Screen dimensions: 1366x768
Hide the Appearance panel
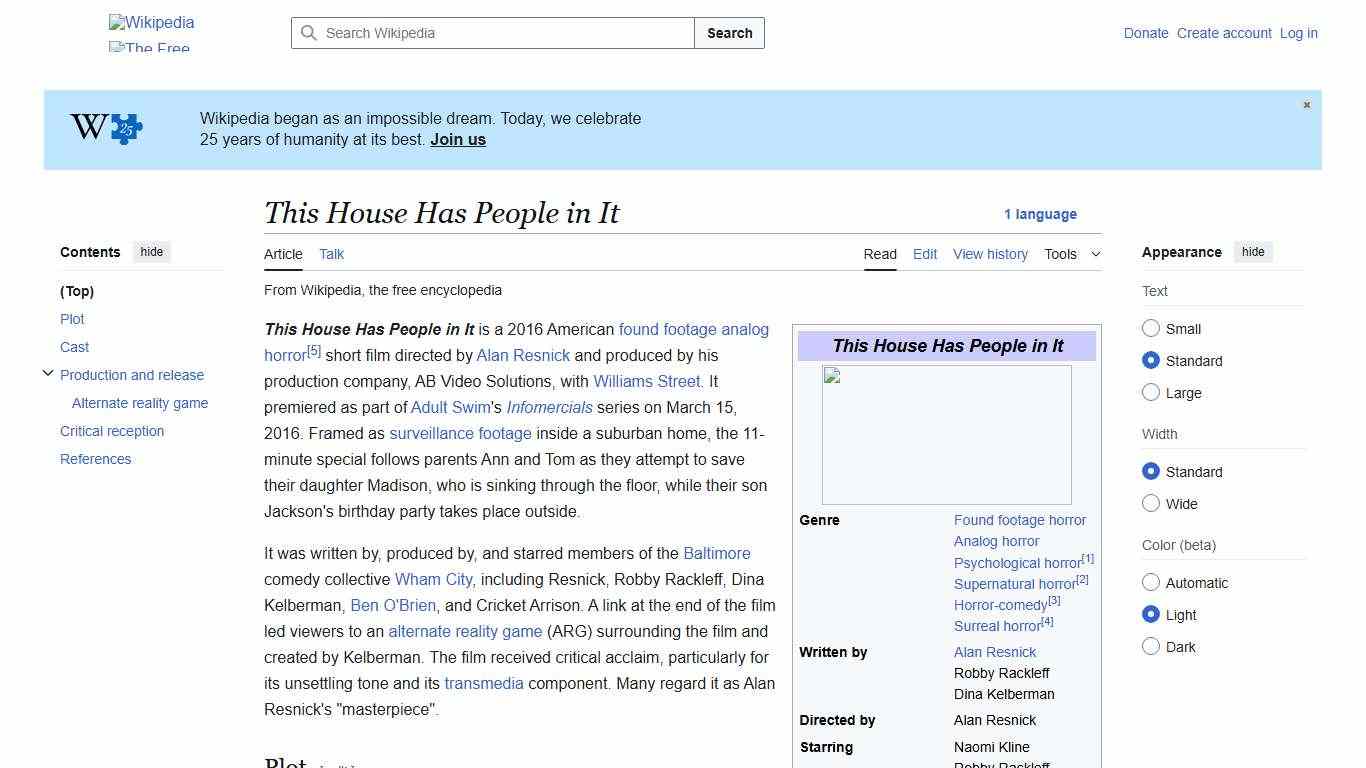tap(1253, 252)
